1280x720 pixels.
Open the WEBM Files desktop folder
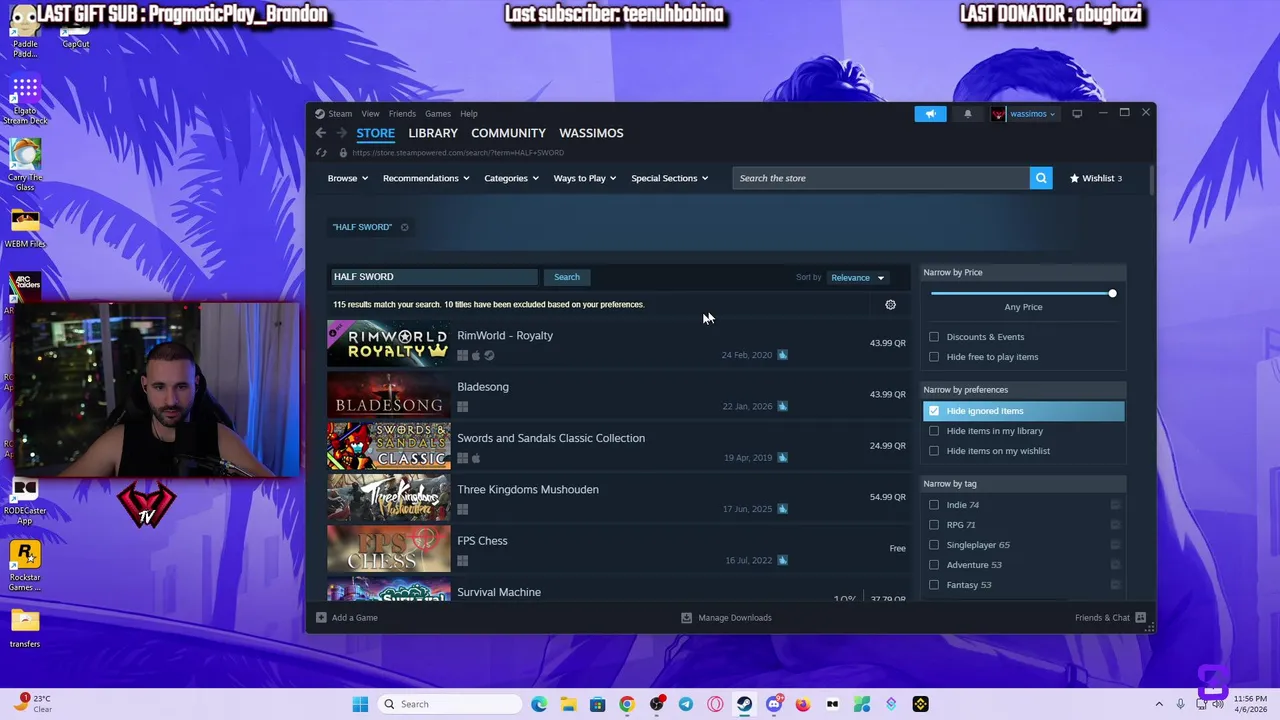click(25, 229)
